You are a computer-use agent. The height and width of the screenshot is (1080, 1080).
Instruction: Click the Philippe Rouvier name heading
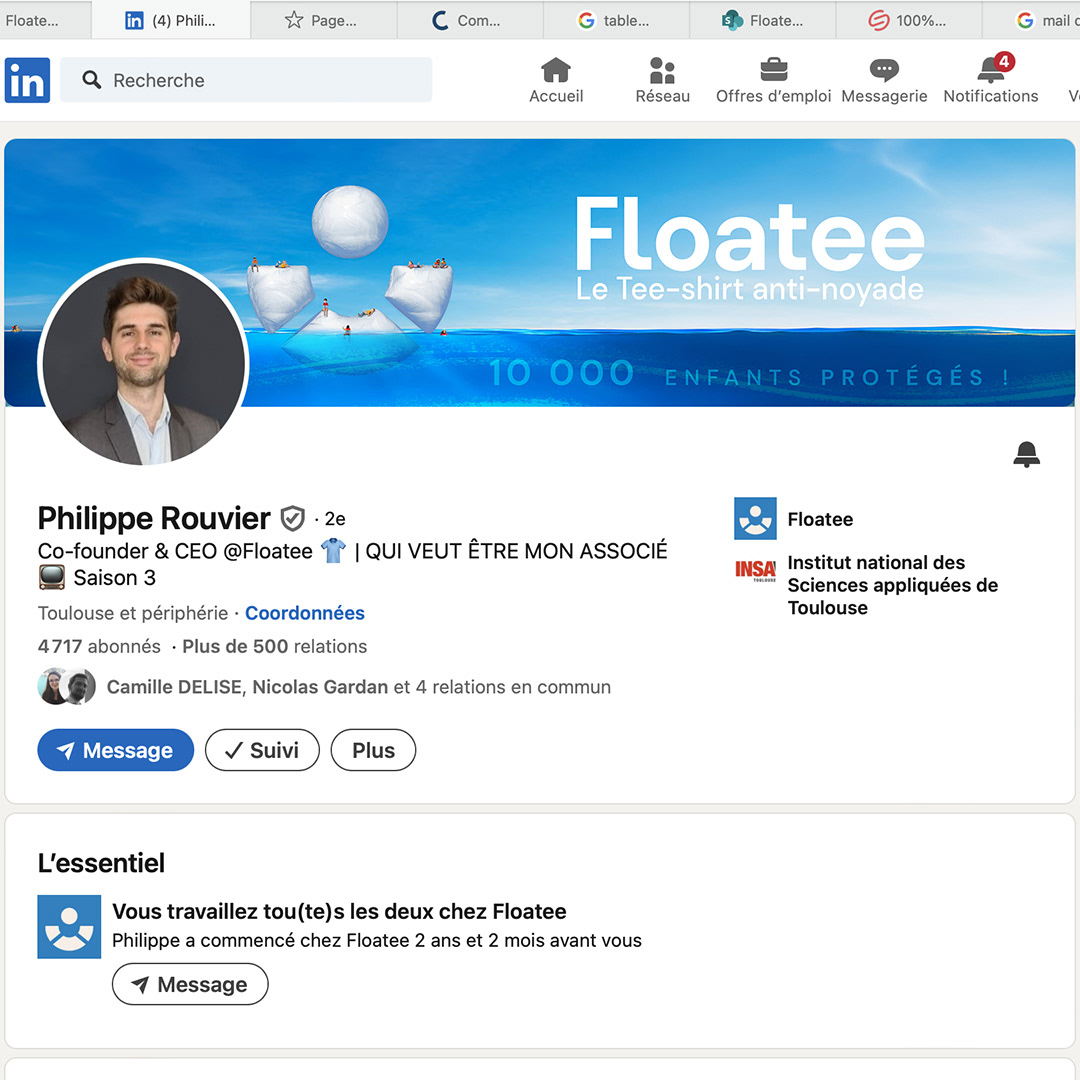click(x=154, y=518)
